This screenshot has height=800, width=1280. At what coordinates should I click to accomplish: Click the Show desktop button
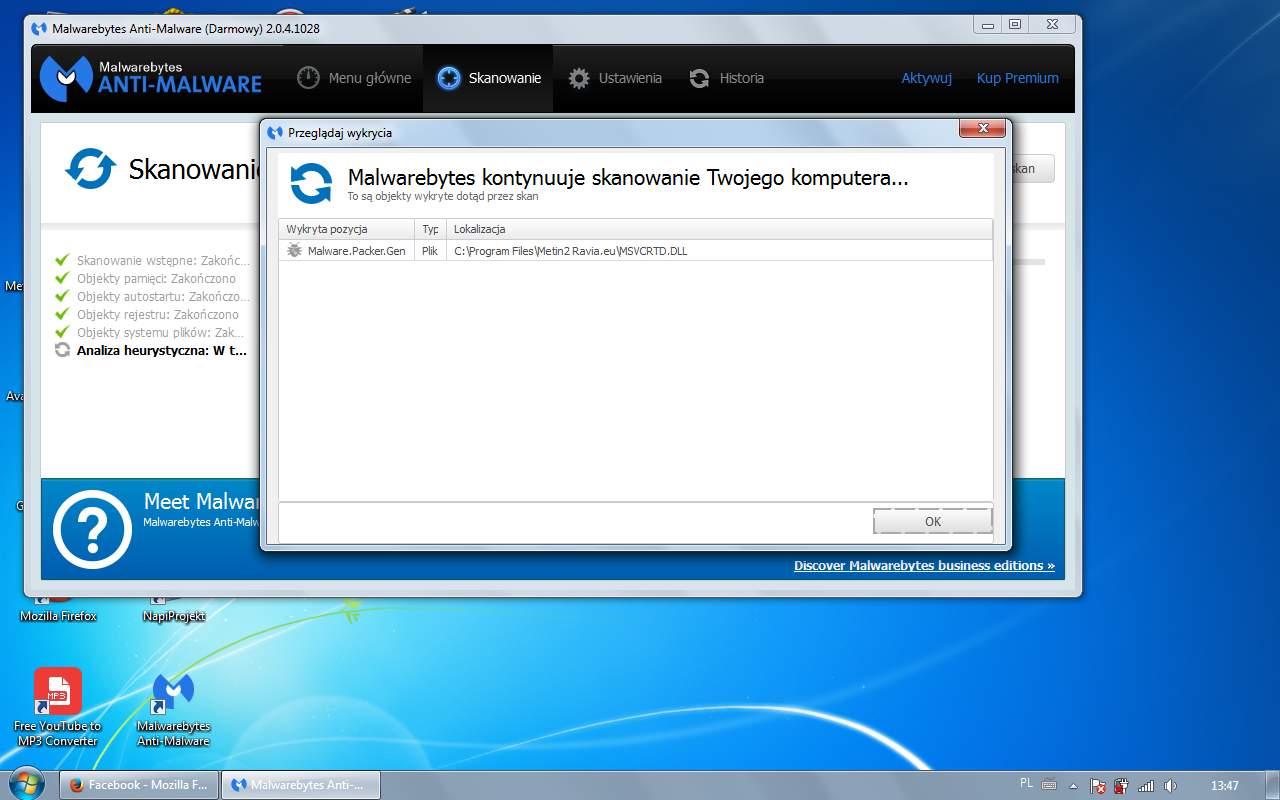tap(1272, 785)
